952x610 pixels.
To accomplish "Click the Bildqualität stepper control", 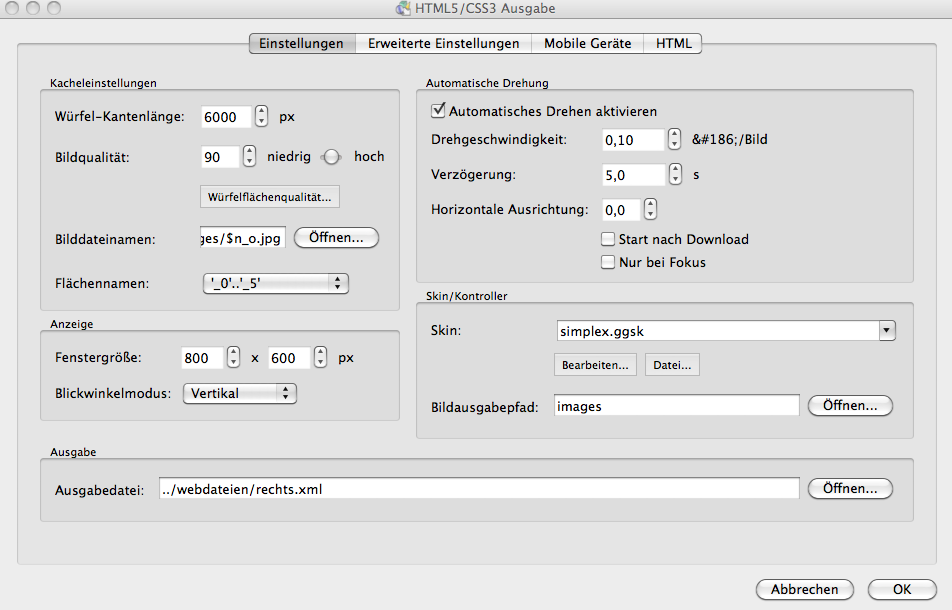I will [250, 157].
